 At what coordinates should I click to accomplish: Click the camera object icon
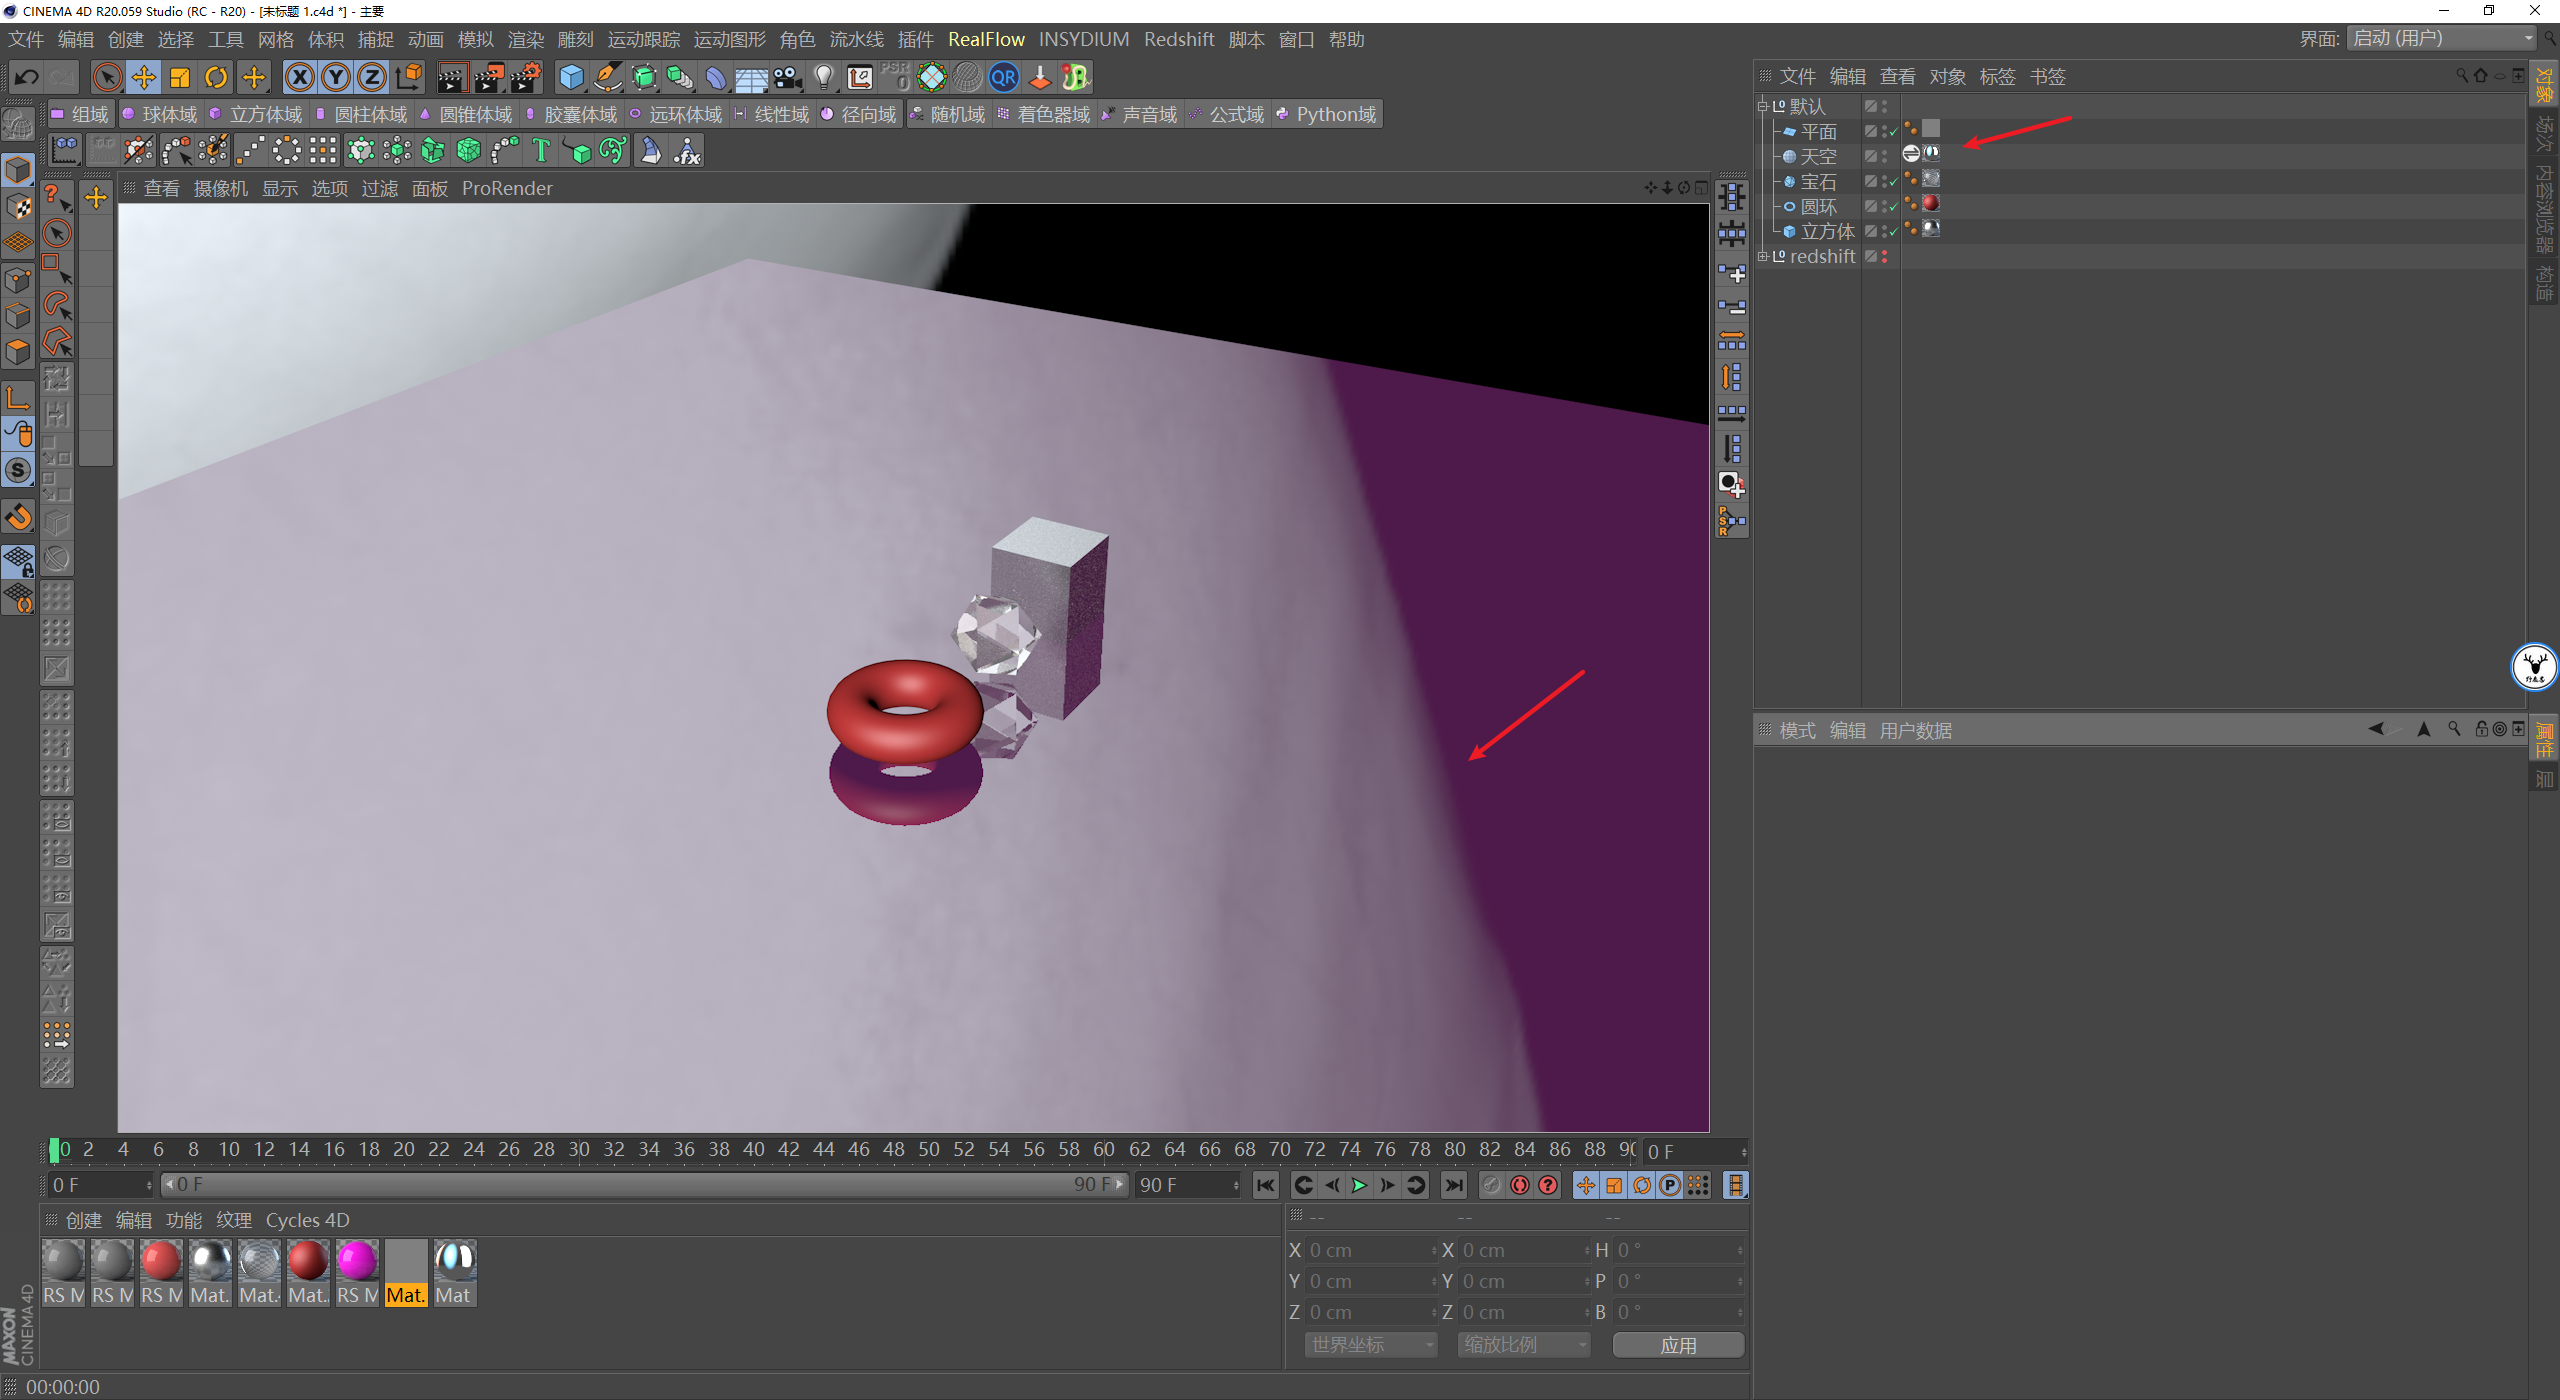pyautogui.click(x=788, y=77)
